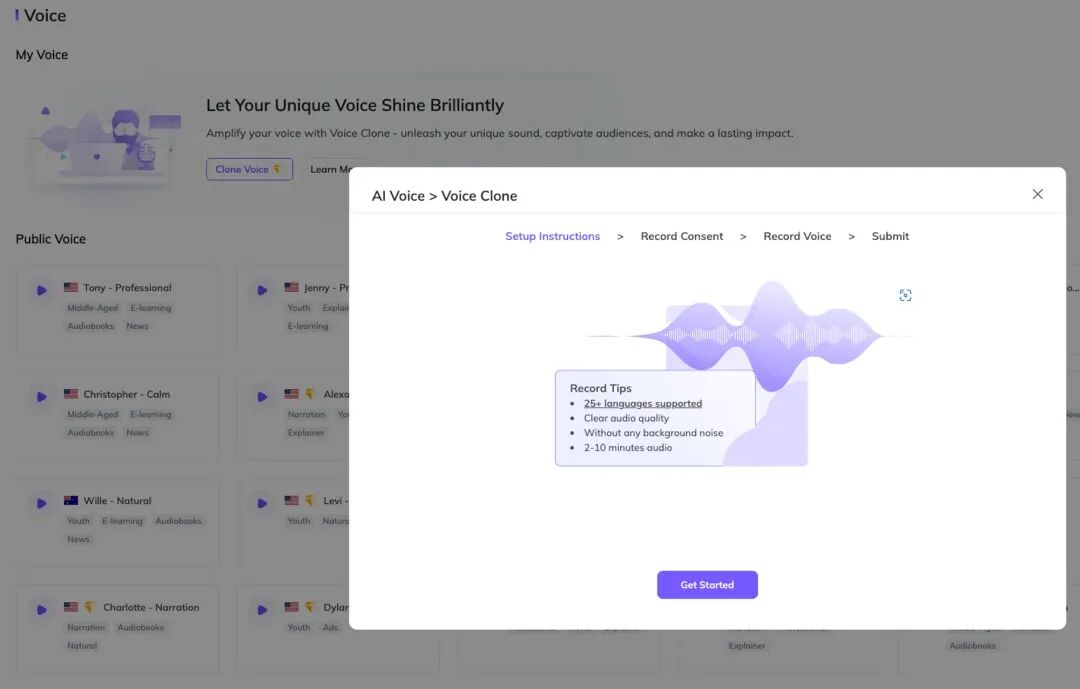Click the US flag next to Christopher - Calm
This screenshot has height=689, width=1080.
[x=71, y=394]
